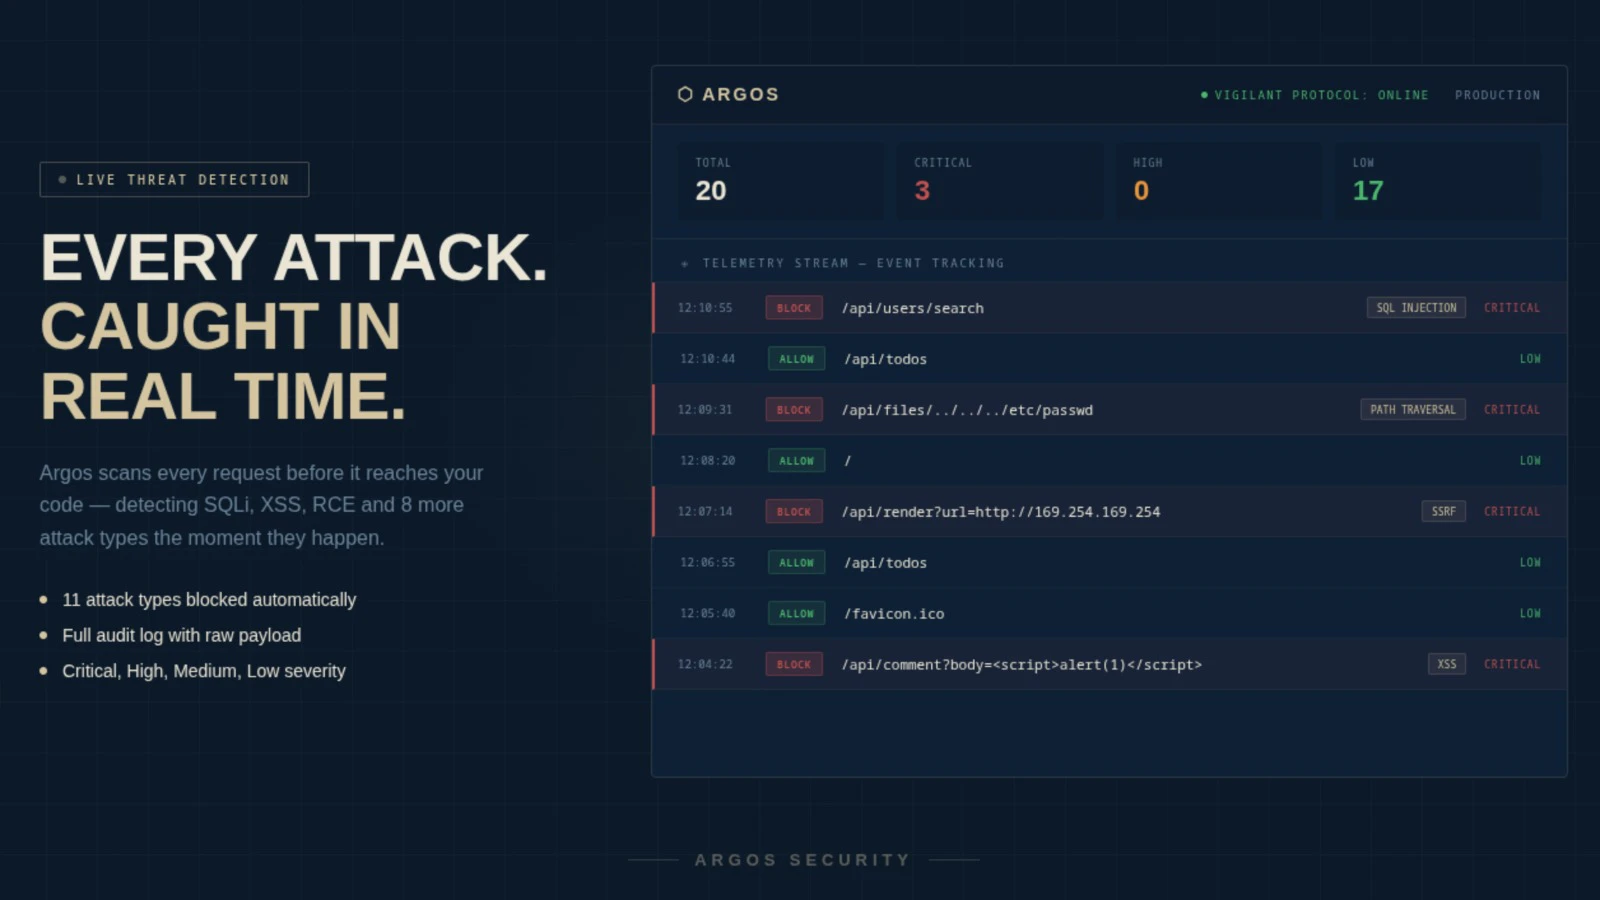This screenshot has height=900, width=1600.
Task: Click CRITICAL severity on the 12:09:31 row
Action: pos(1512,410)
